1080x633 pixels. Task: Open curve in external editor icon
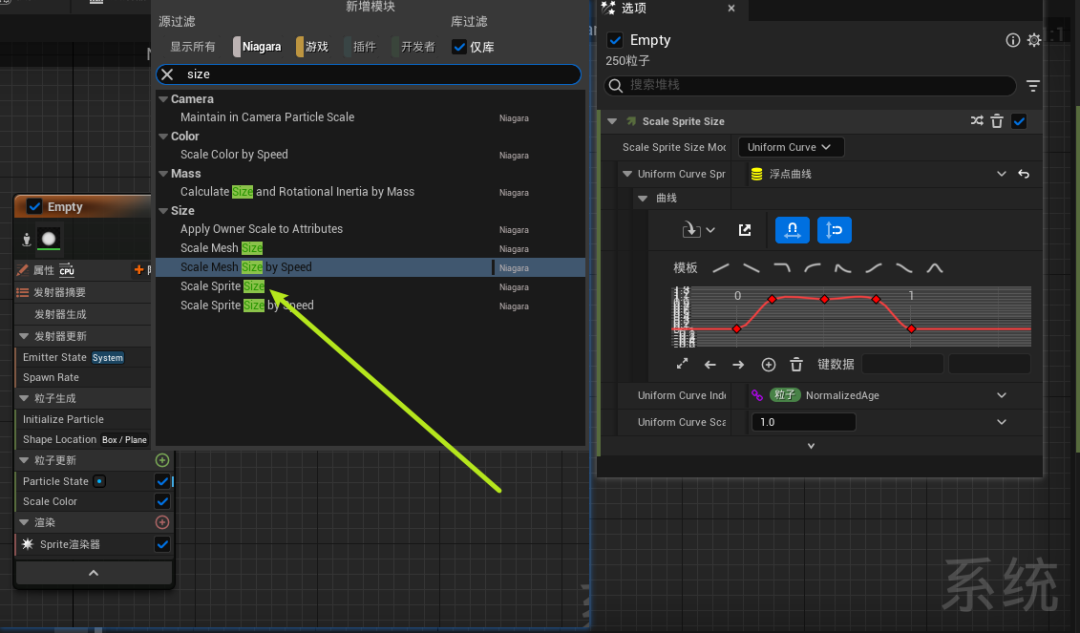pos(745,230)
